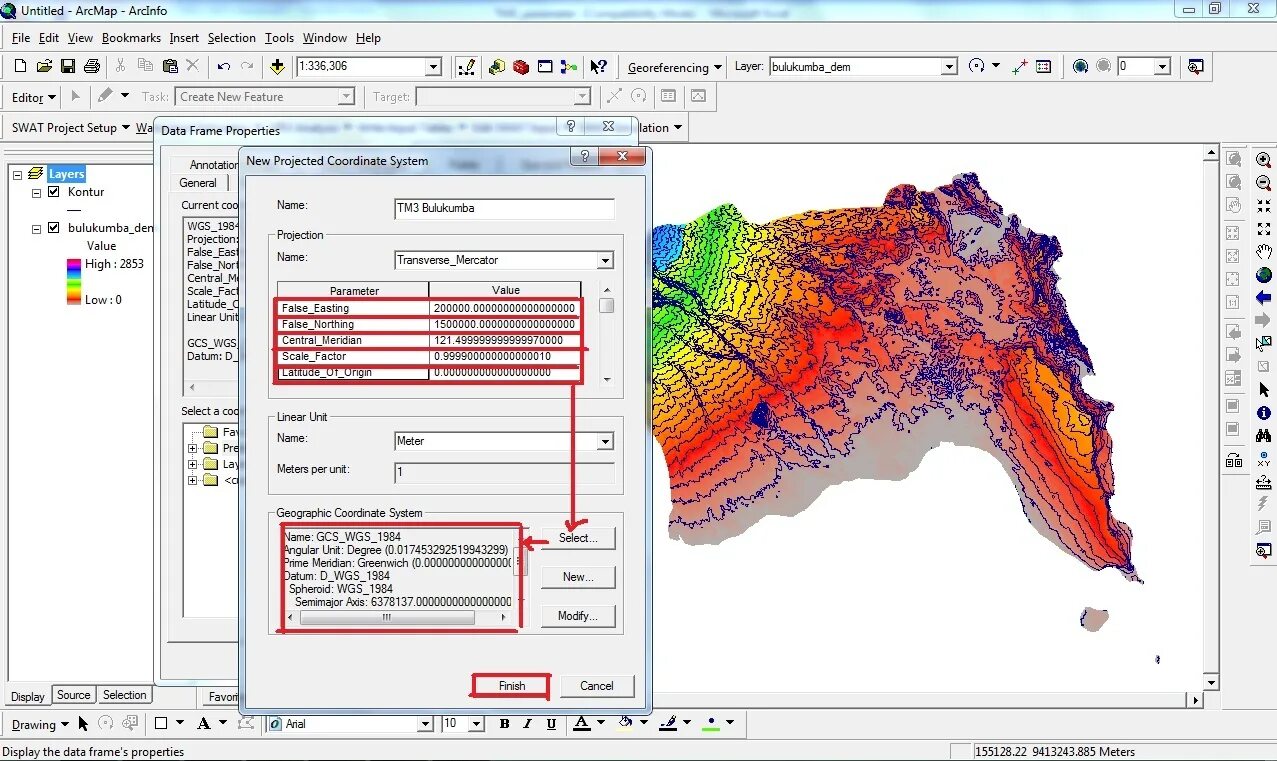Switch to the General tab in Data Frame Properties
Screen dimensions: 1277x761
[198, 183]
